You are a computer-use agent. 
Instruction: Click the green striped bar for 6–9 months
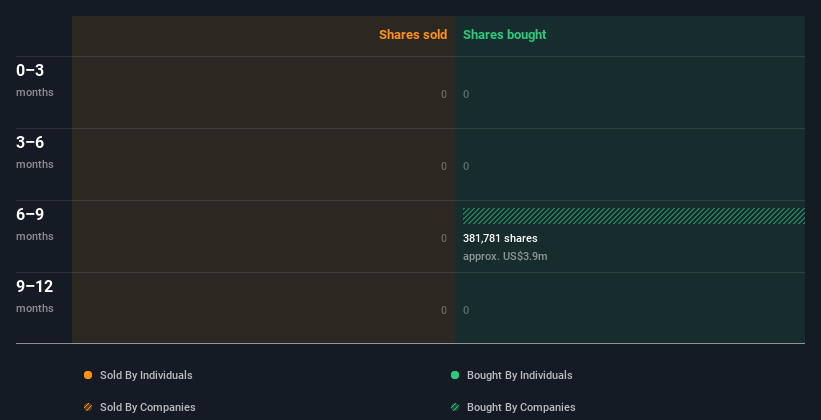[633, 216]
